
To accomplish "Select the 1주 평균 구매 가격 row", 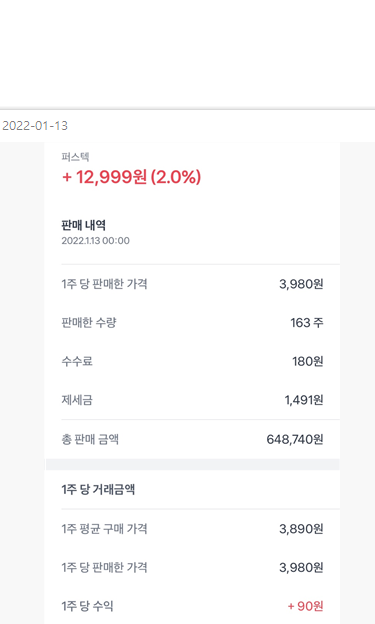I will click(x=192, y=529).
